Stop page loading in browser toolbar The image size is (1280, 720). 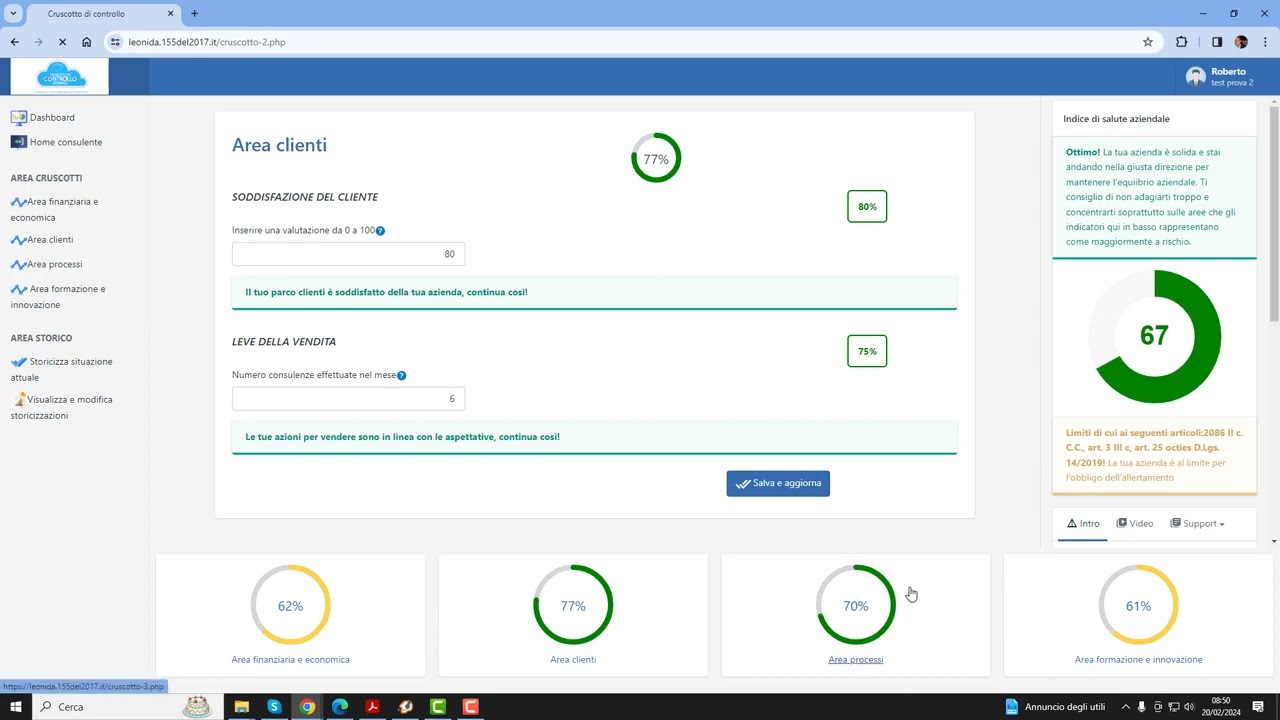coord(62,42)
